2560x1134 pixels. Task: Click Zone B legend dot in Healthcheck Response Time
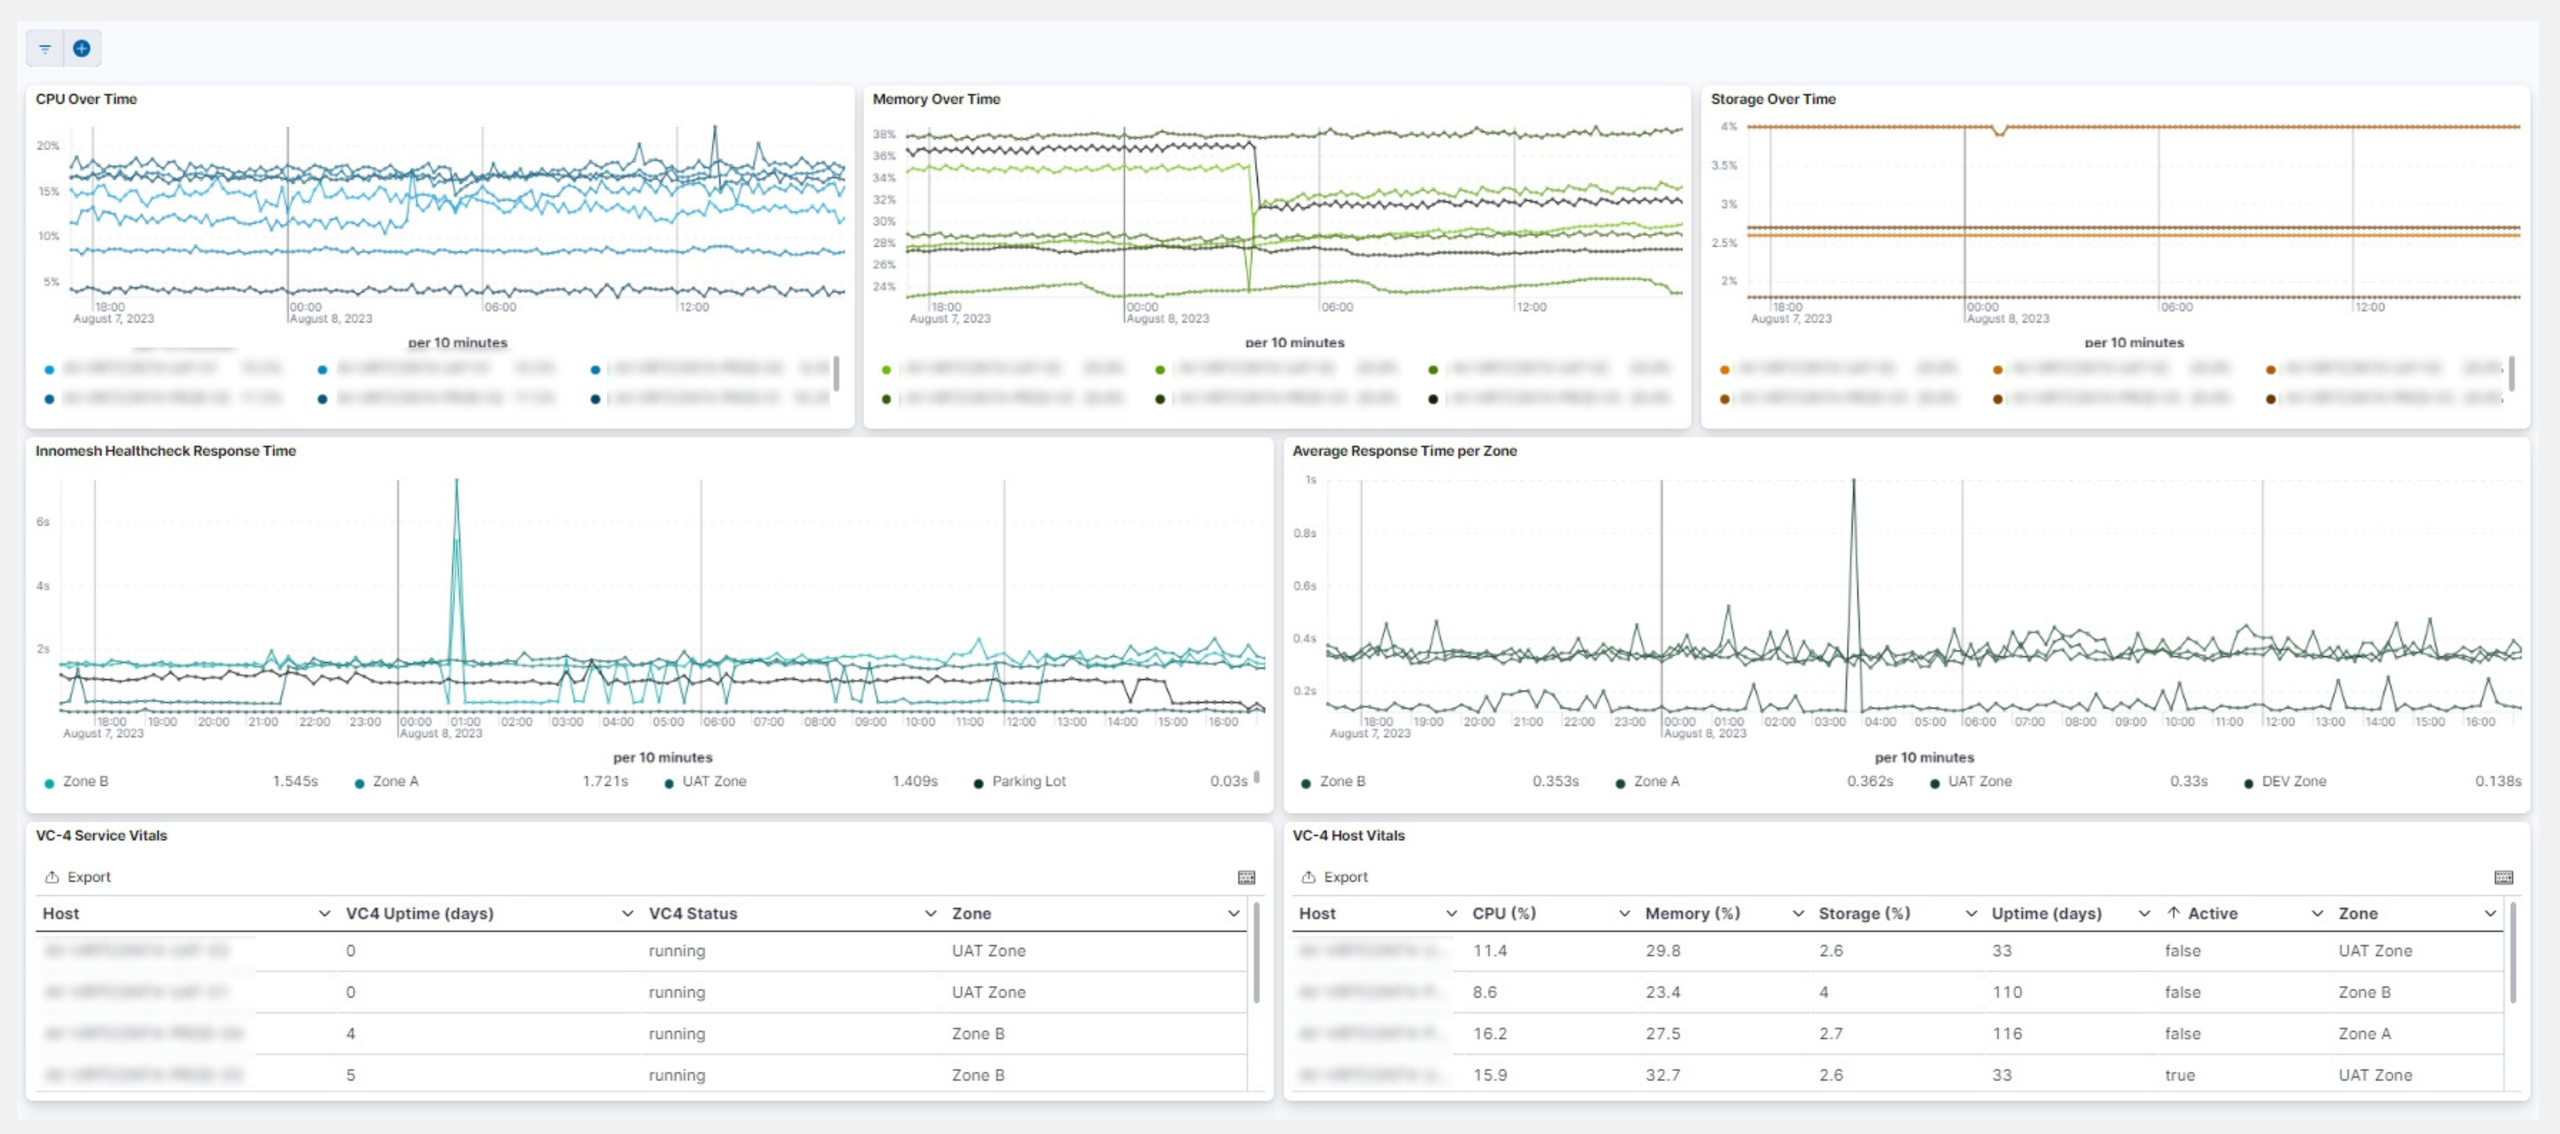pos(49,783)
